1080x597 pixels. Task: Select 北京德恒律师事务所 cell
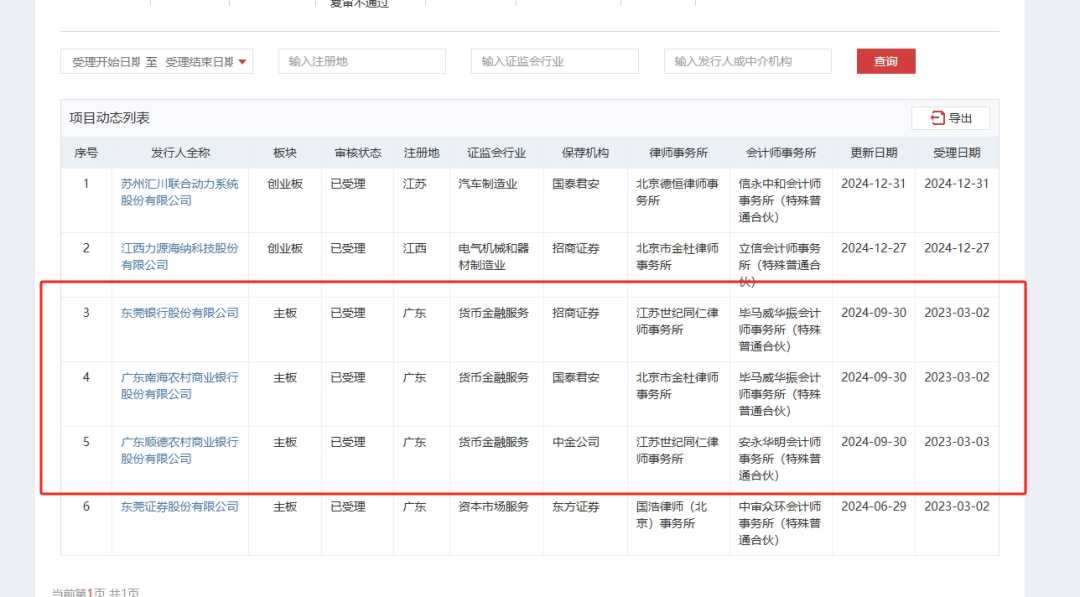point(677,192)
